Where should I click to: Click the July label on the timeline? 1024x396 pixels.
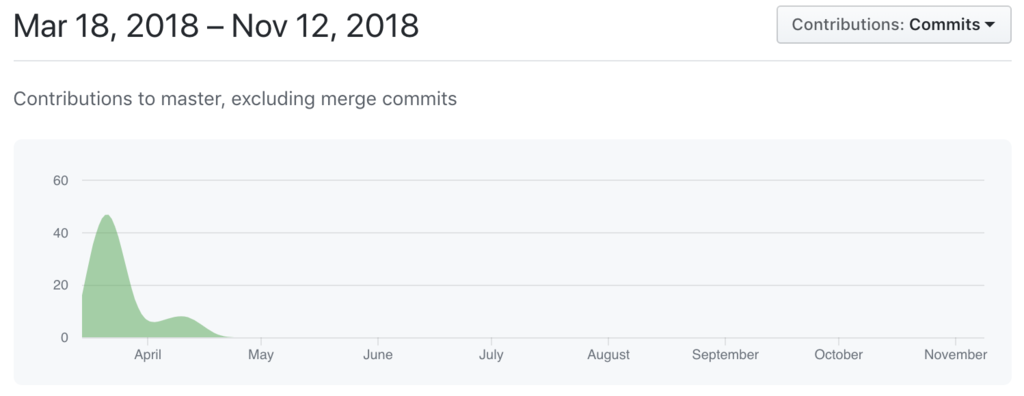click(x=491, y=355)
